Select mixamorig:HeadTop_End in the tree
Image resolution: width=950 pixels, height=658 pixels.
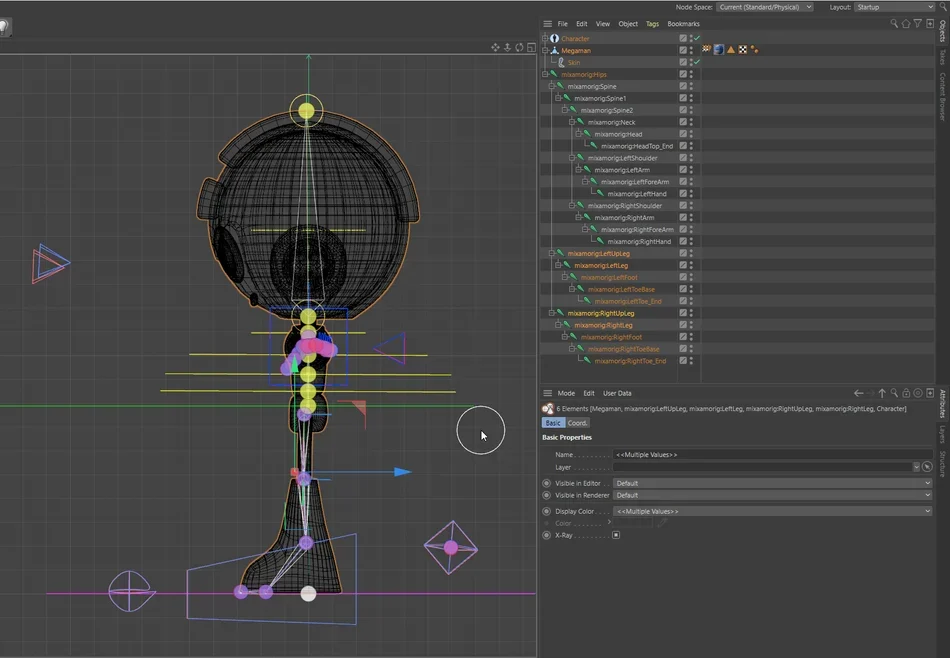point(637,146)
